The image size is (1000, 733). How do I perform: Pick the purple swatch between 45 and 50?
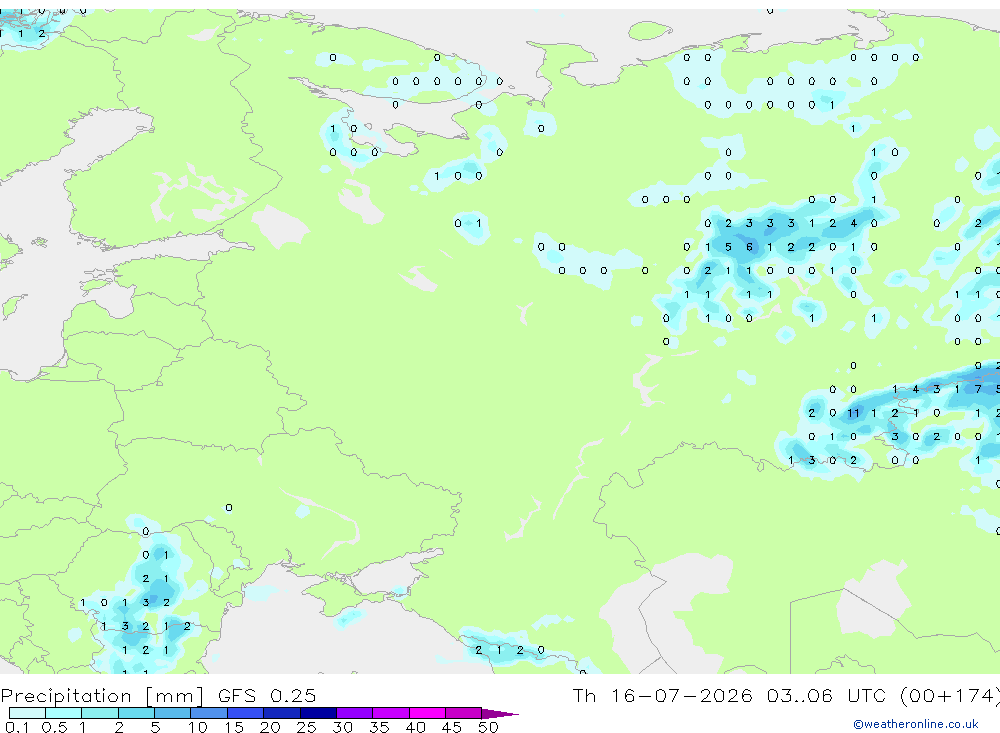pyautogui.click(x=463, y=713)
